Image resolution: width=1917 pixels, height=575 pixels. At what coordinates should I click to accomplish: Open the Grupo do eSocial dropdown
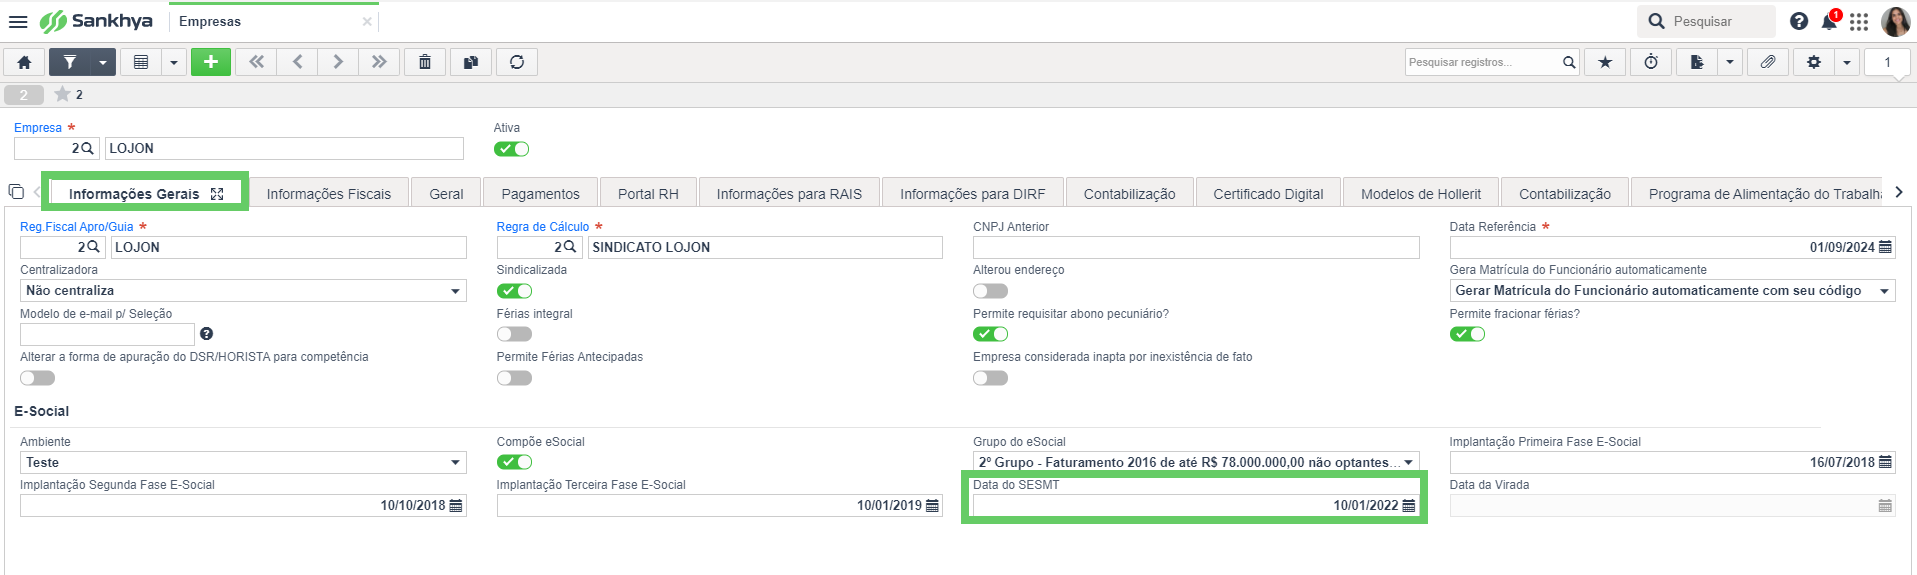[1196, 462]
